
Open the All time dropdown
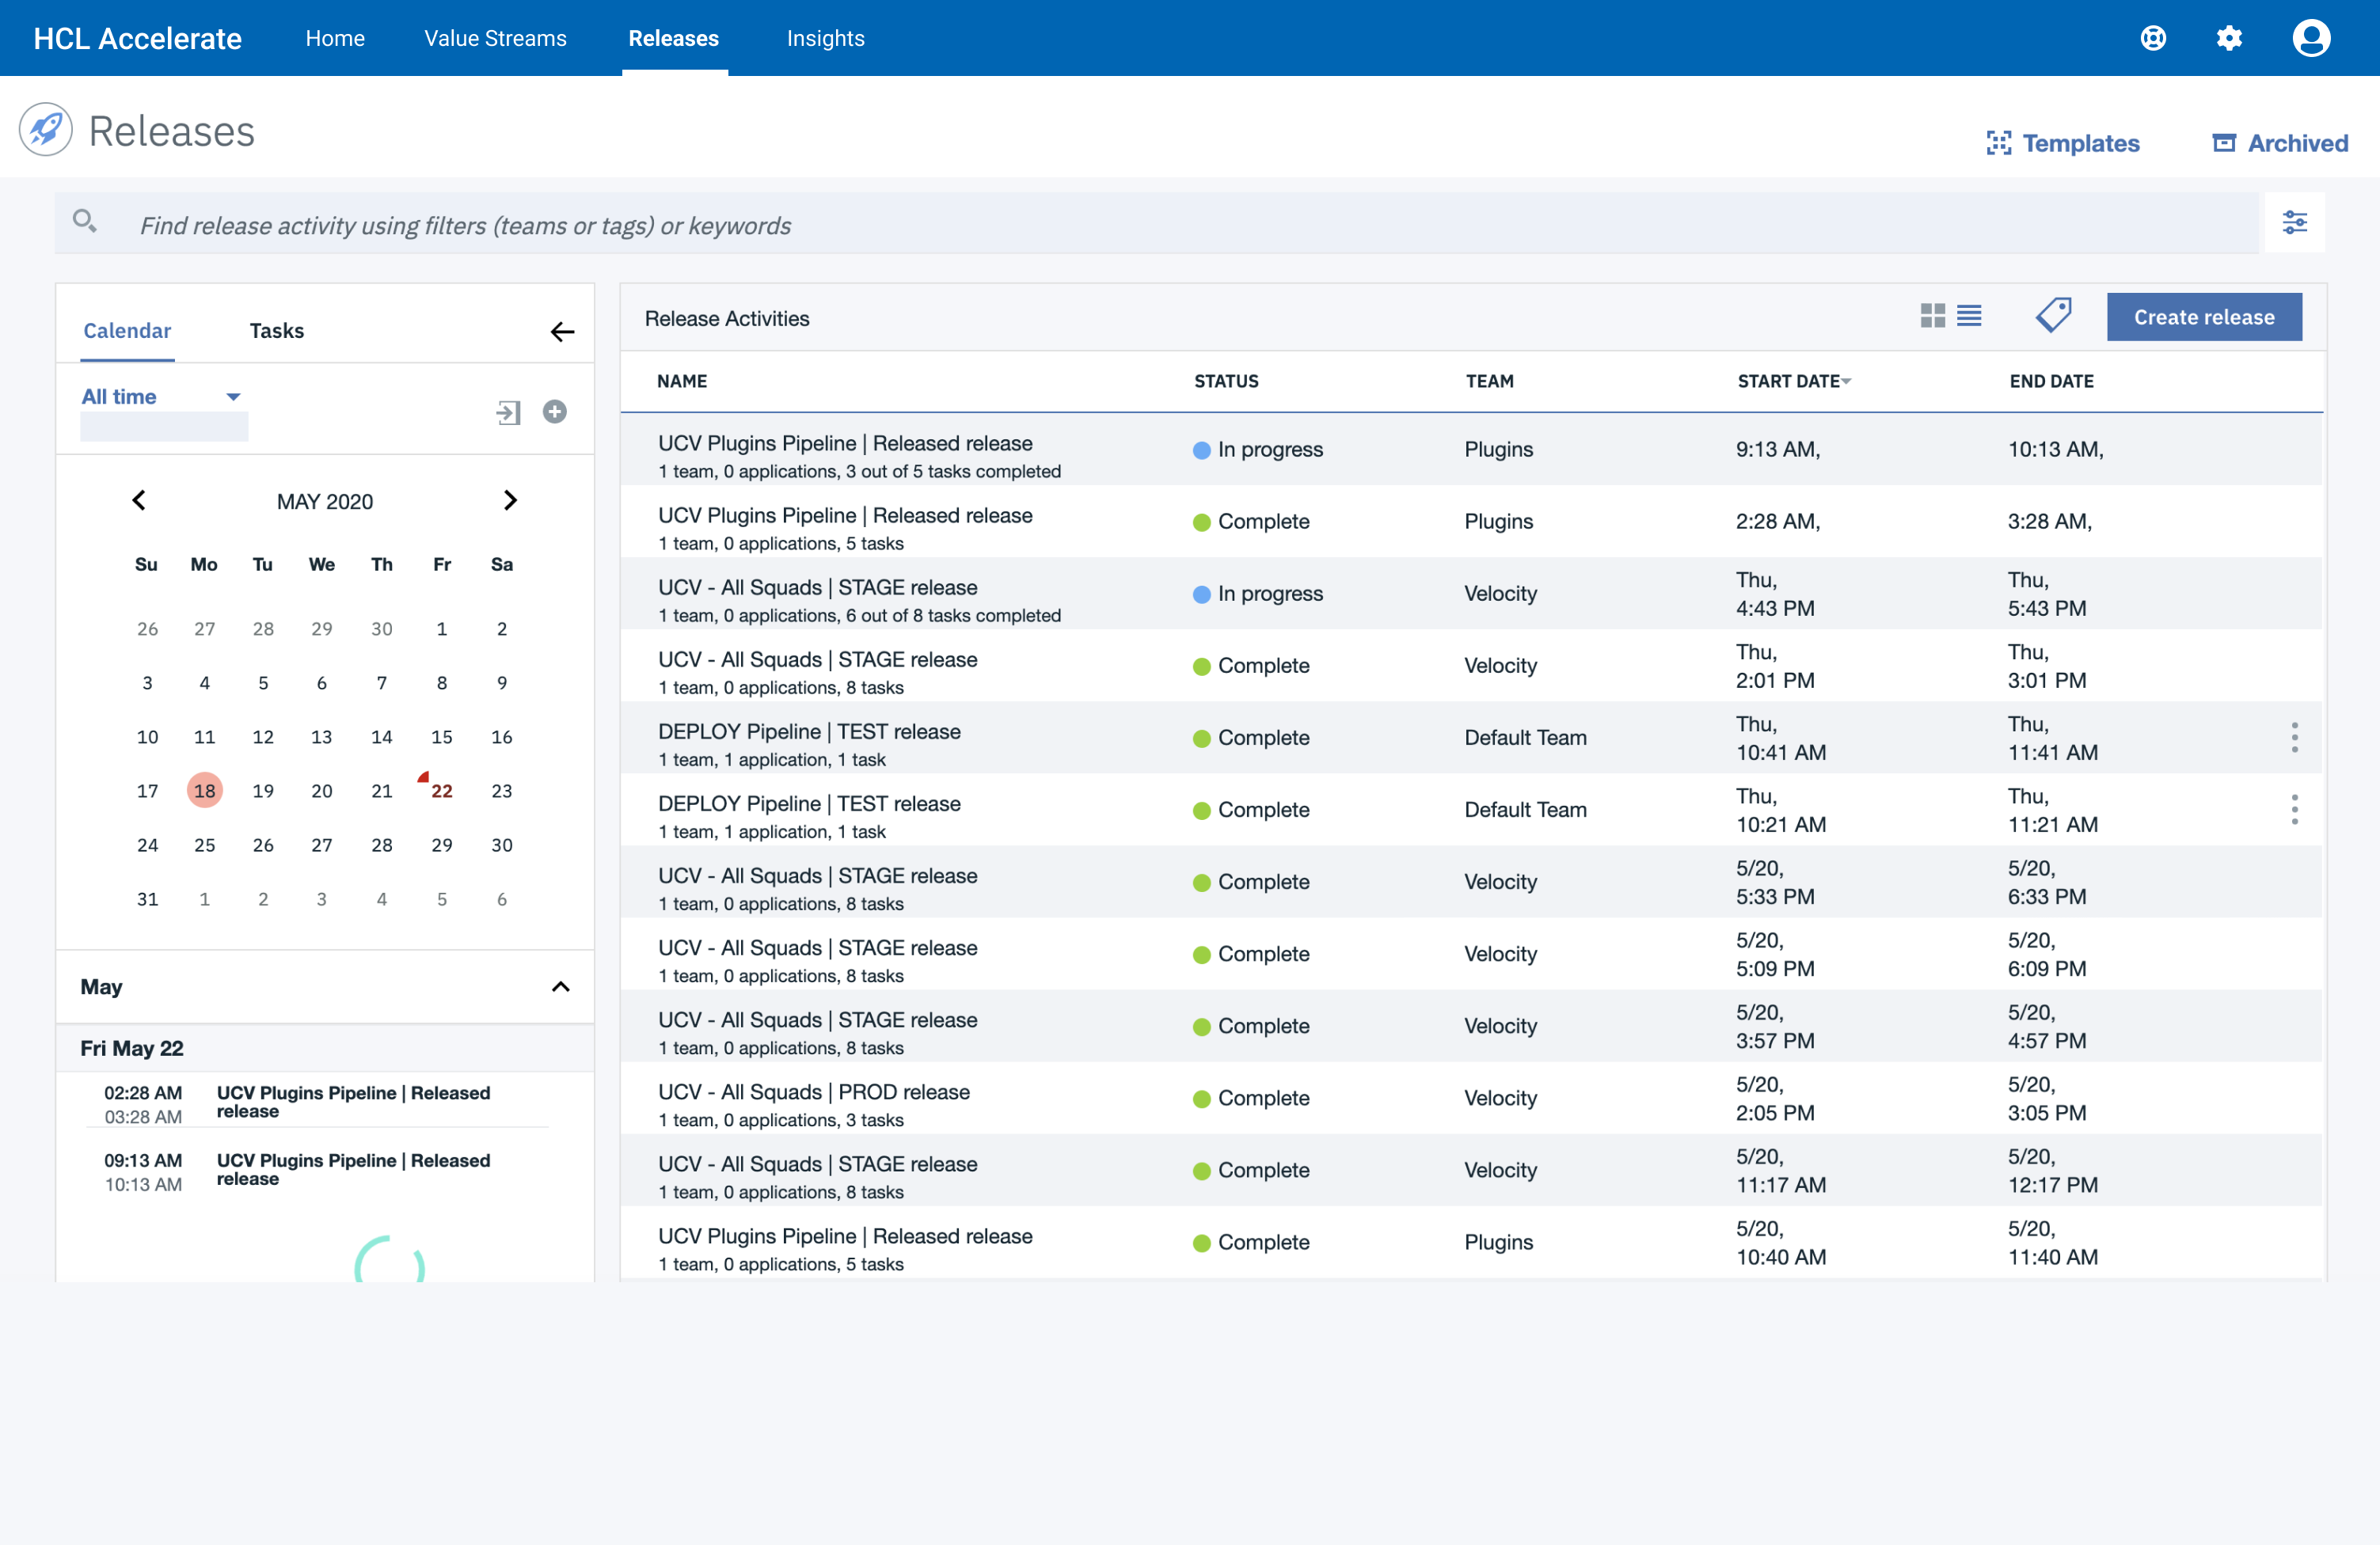161,397
